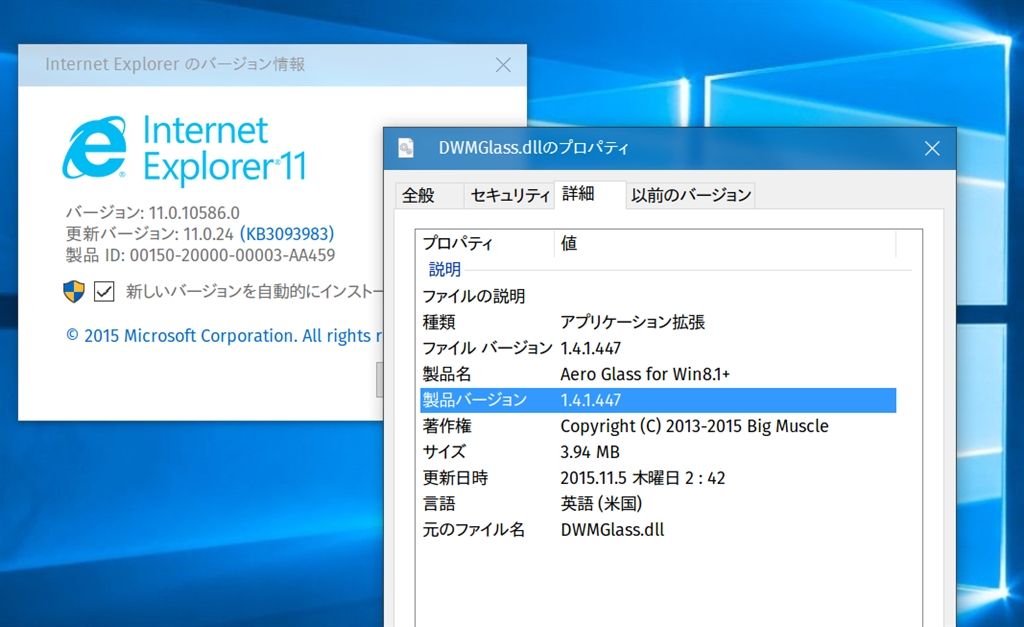Close the DWMGlass.dll properties window
Viewport: 1024px width, 627px height.
tap(933, 149)
